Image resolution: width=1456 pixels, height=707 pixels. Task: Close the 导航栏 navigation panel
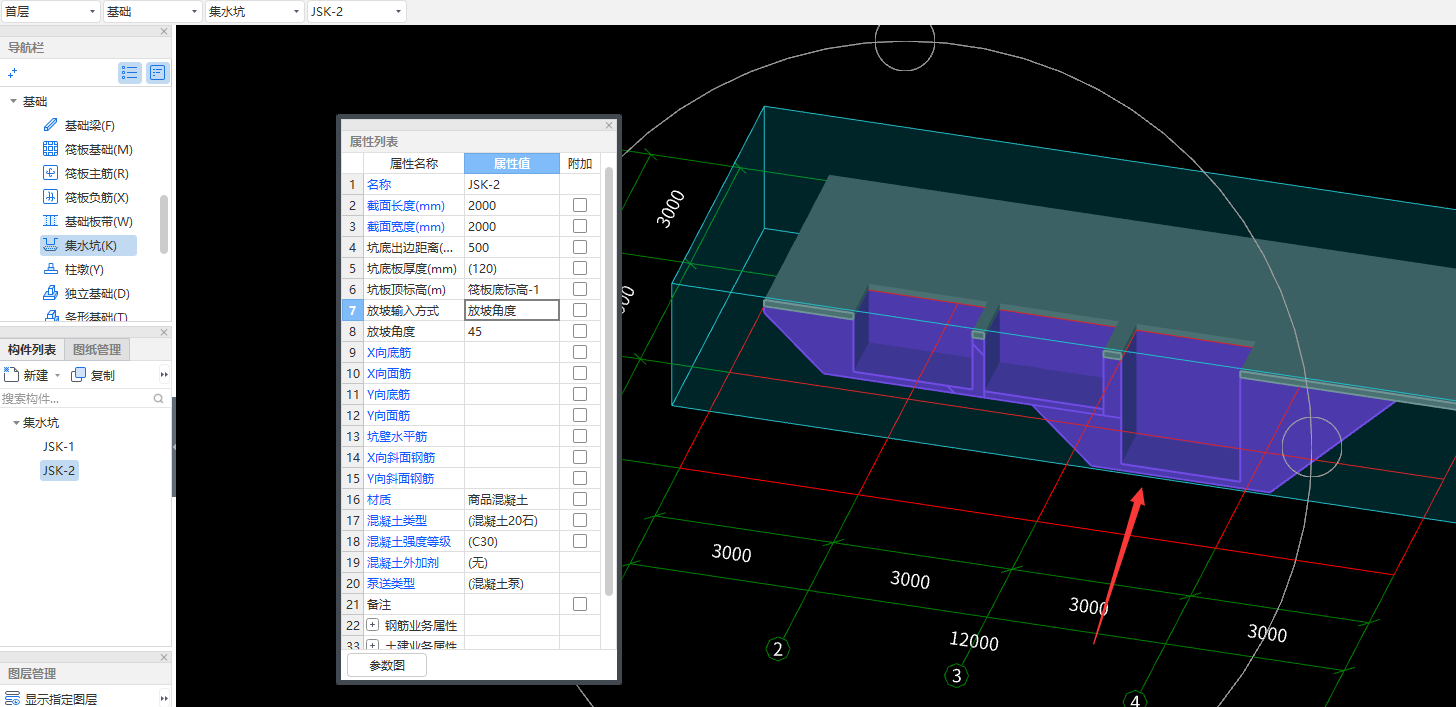pos(164,32)
